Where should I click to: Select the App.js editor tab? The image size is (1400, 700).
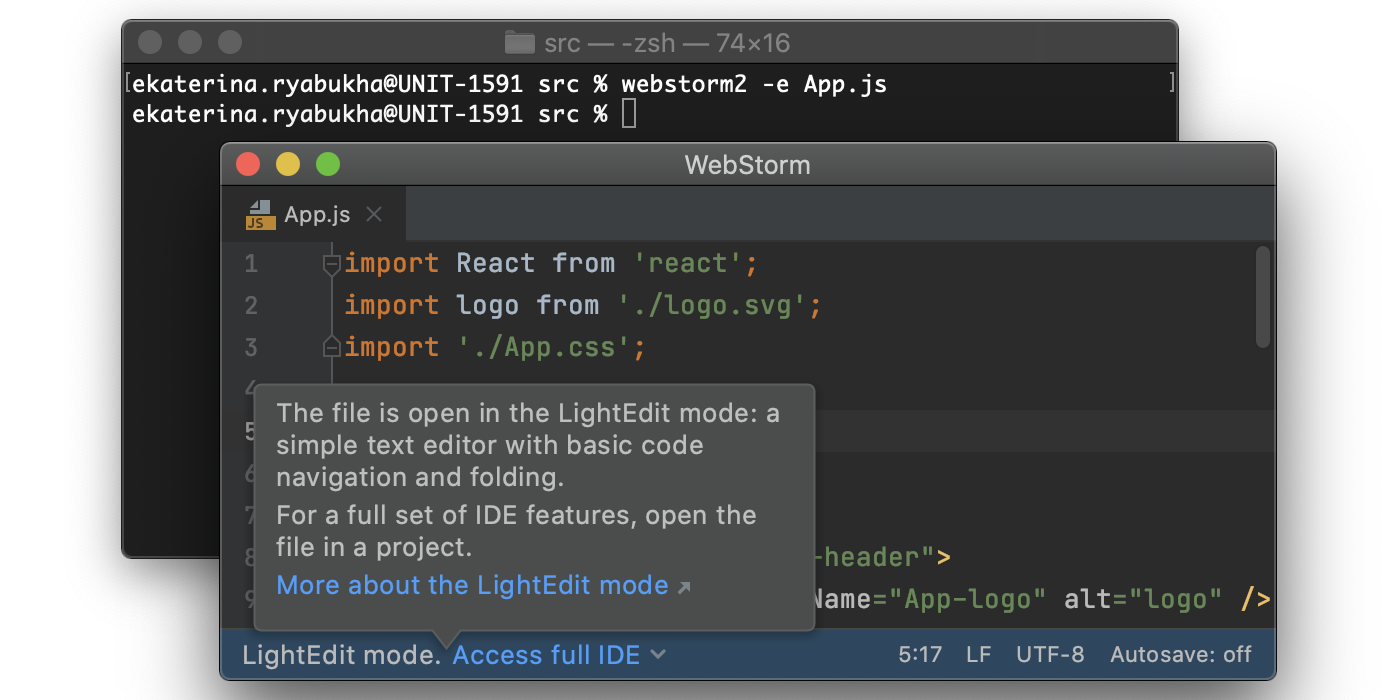pyautogui.click(x=314, y=214)
